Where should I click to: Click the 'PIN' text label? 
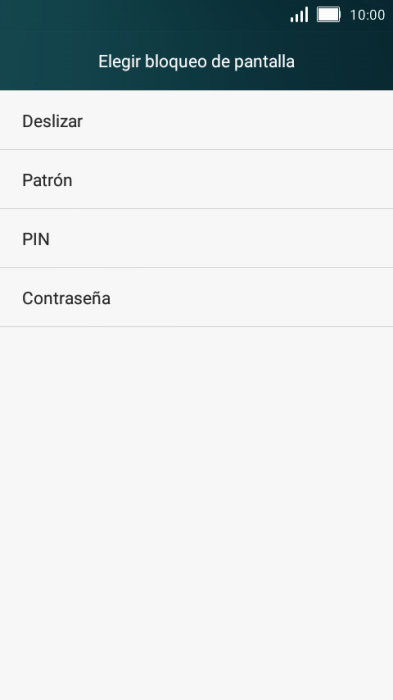coord(36,239)
